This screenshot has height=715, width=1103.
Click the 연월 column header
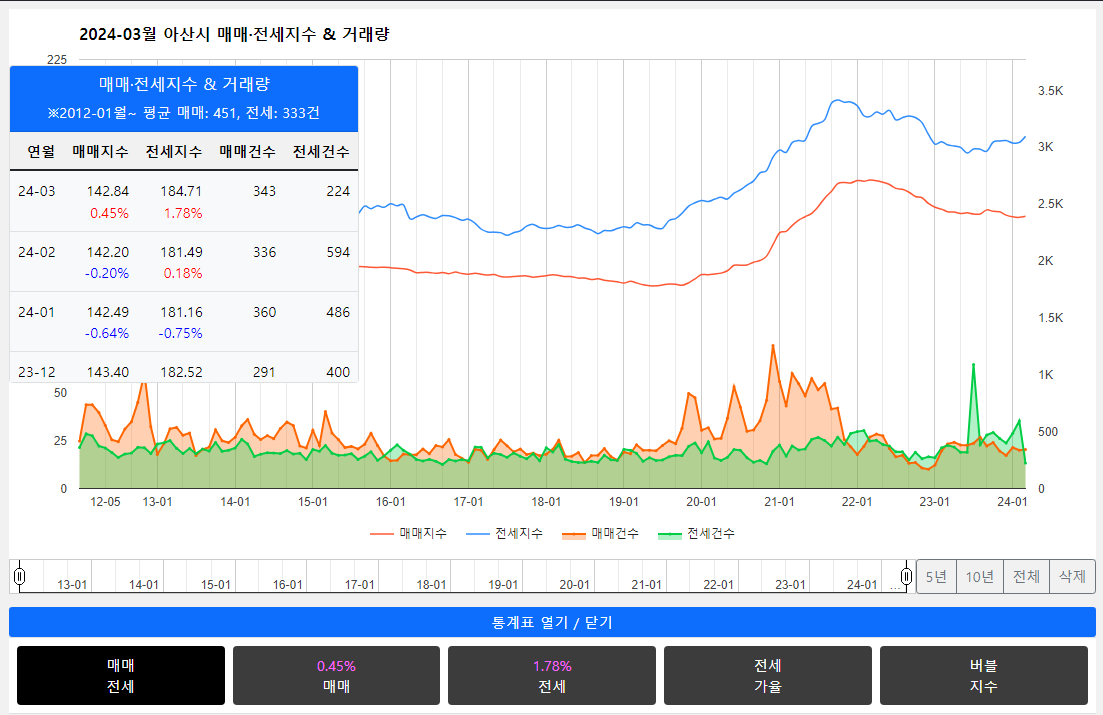click(41, 151)
